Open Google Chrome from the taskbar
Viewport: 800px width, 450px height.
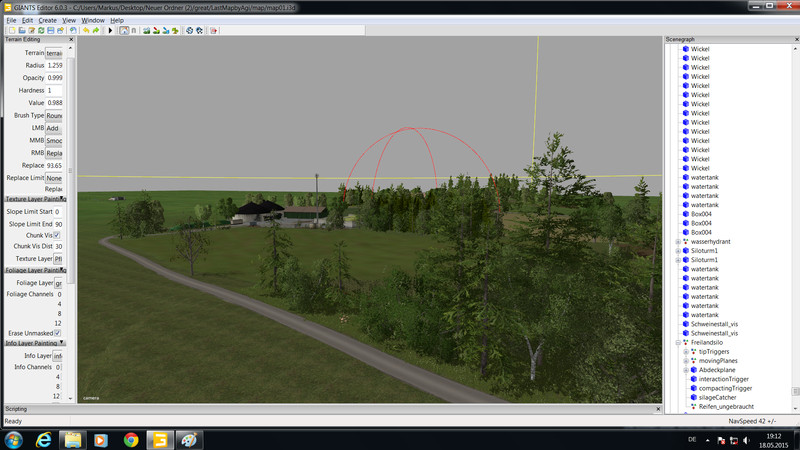click(131, 439)
